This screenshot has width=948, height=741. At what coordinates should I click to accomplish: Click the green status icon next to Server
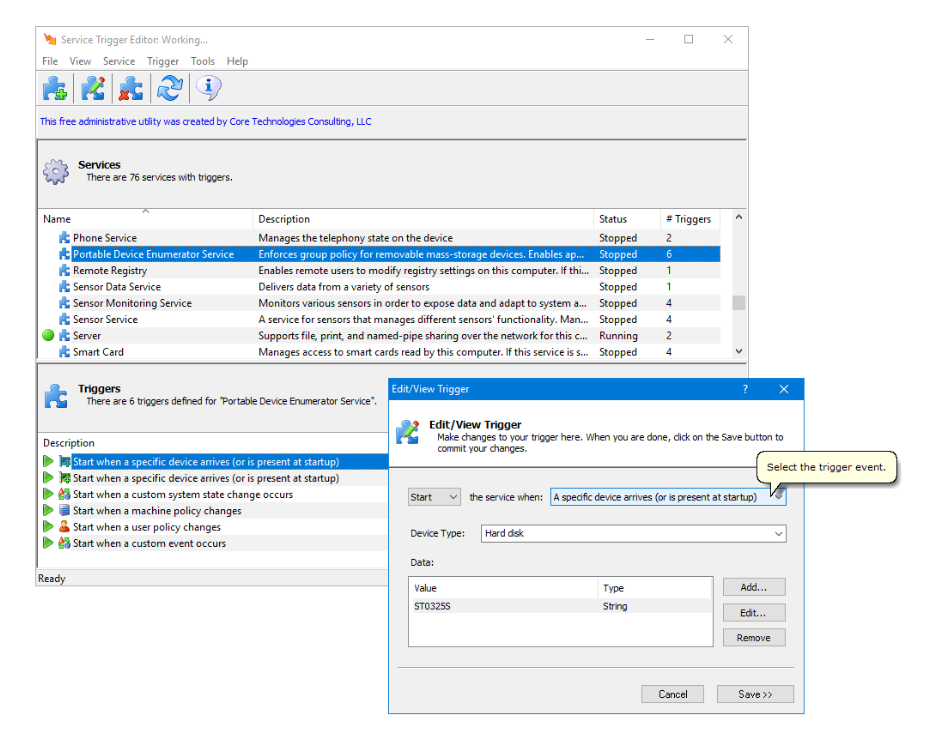coord(46,335)
